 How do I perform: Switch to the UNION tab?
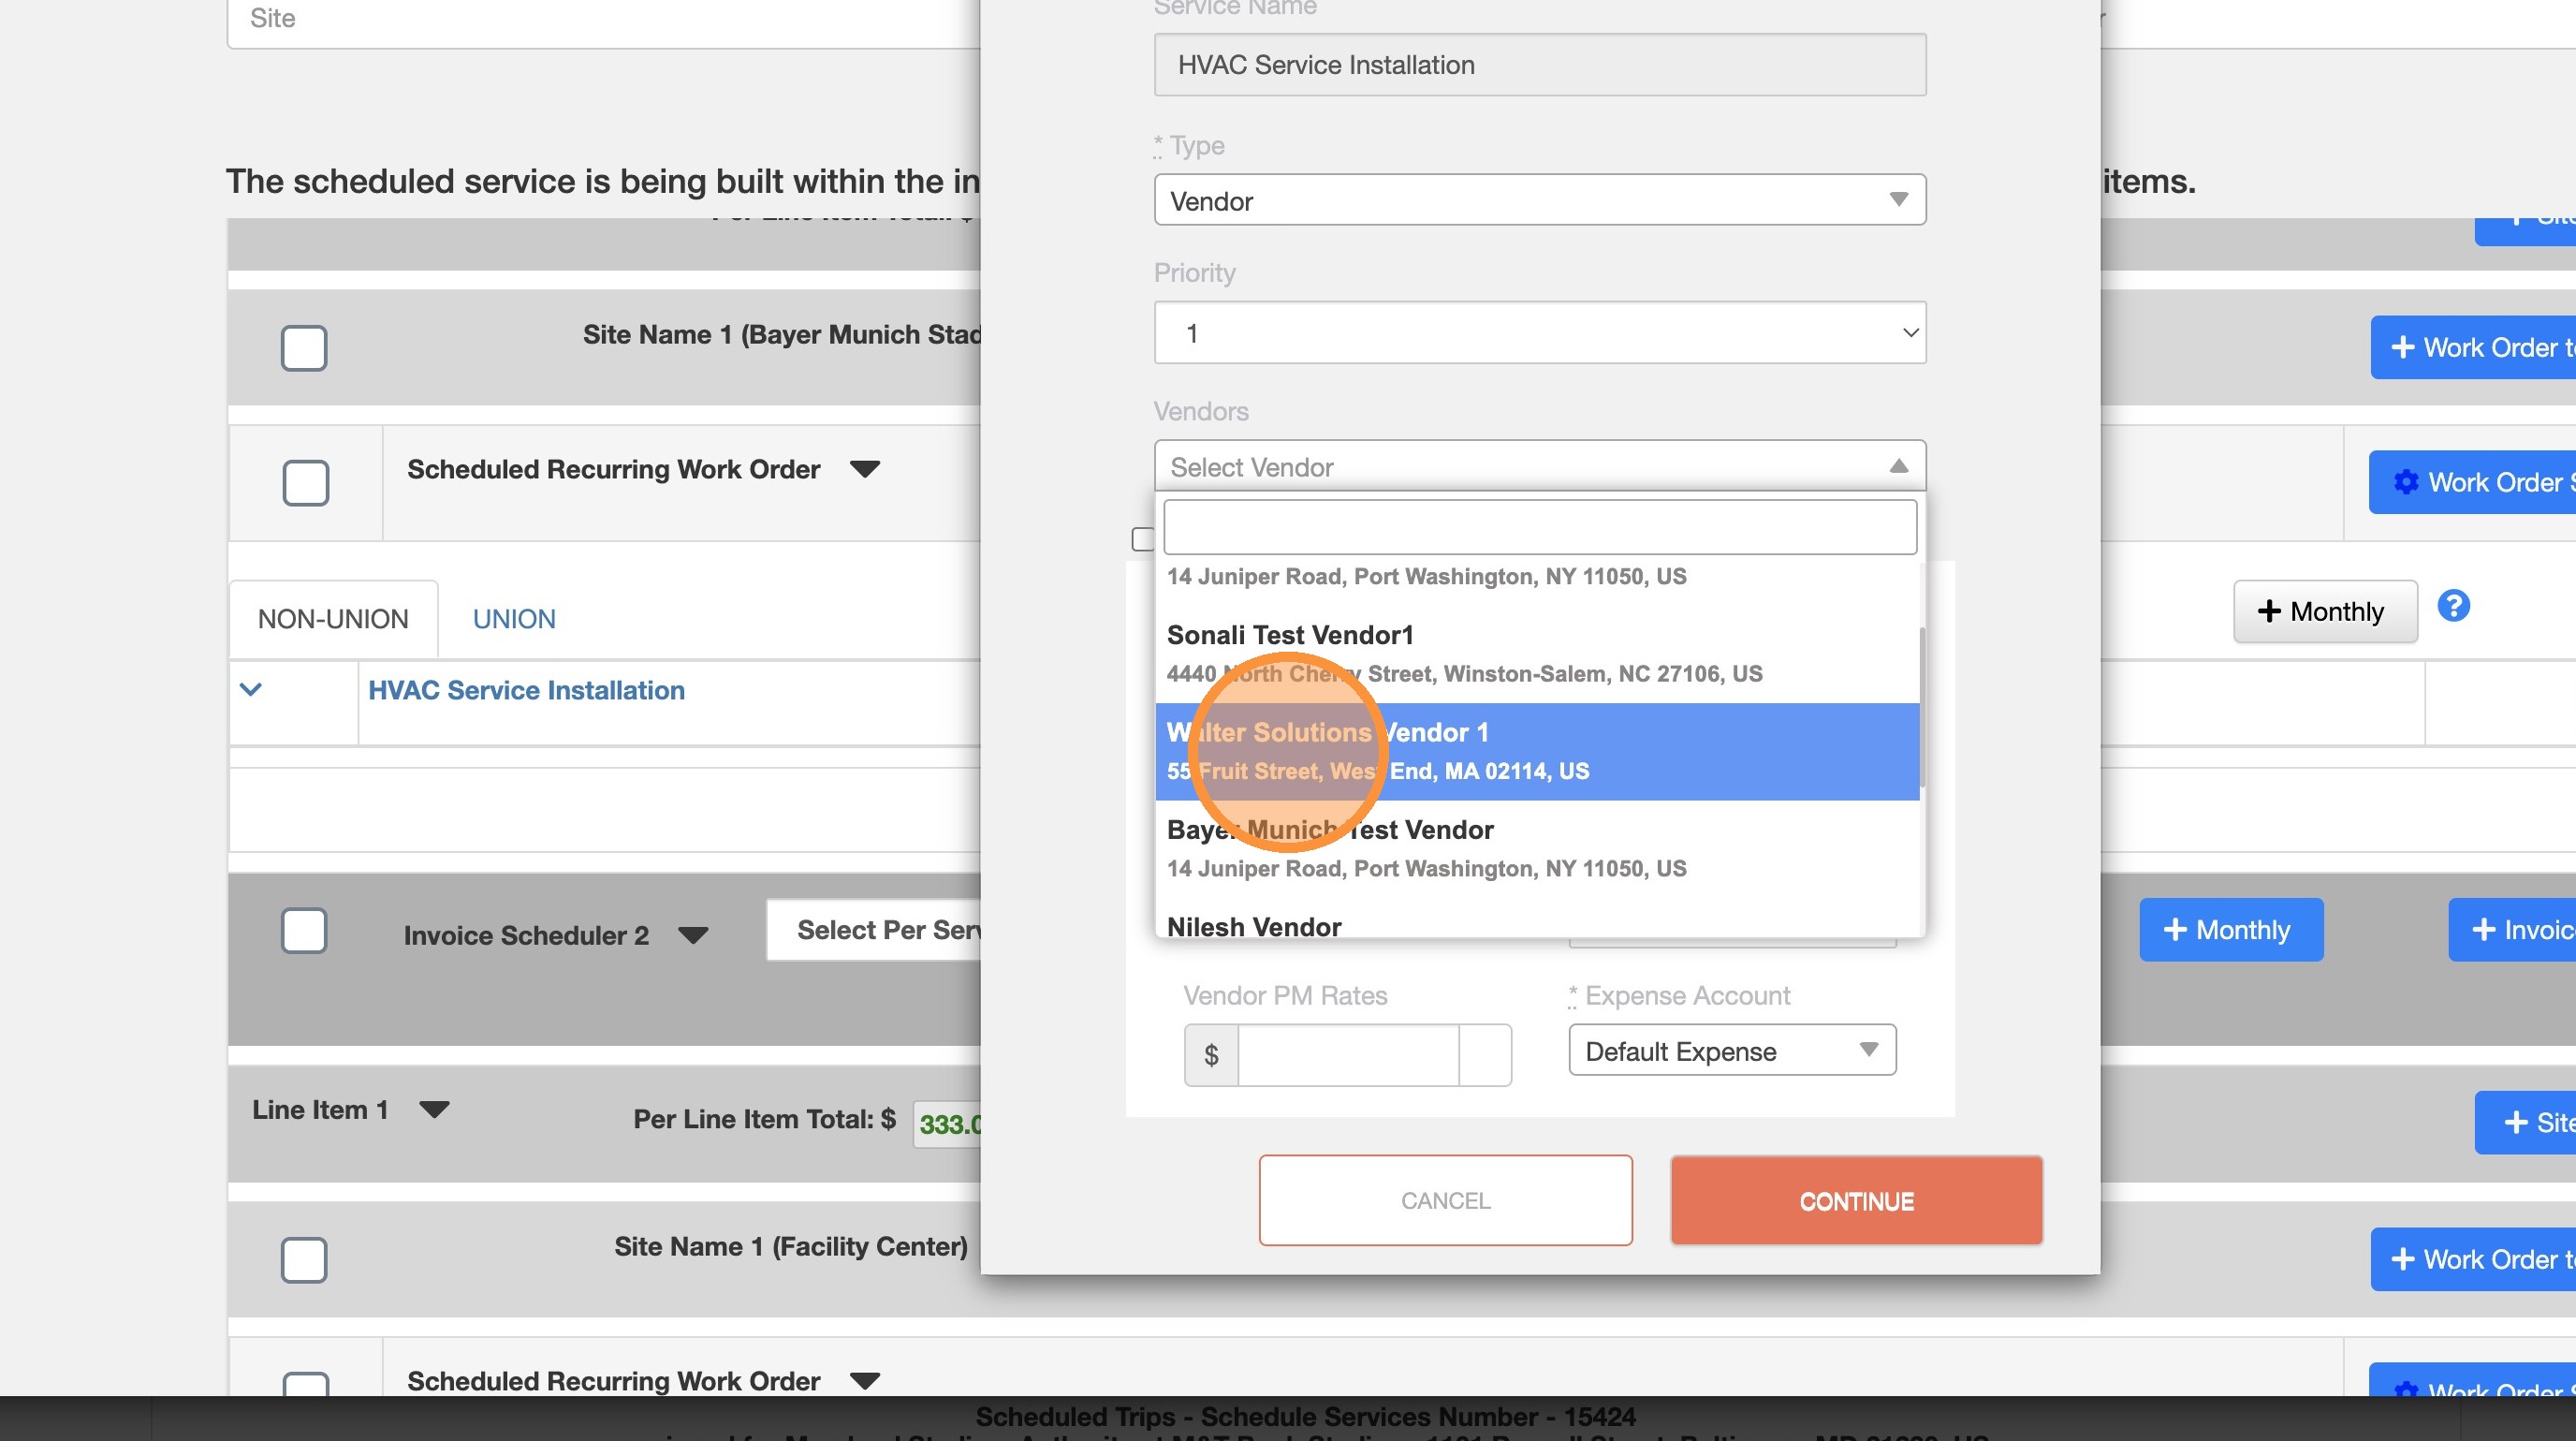pos(514,619)
